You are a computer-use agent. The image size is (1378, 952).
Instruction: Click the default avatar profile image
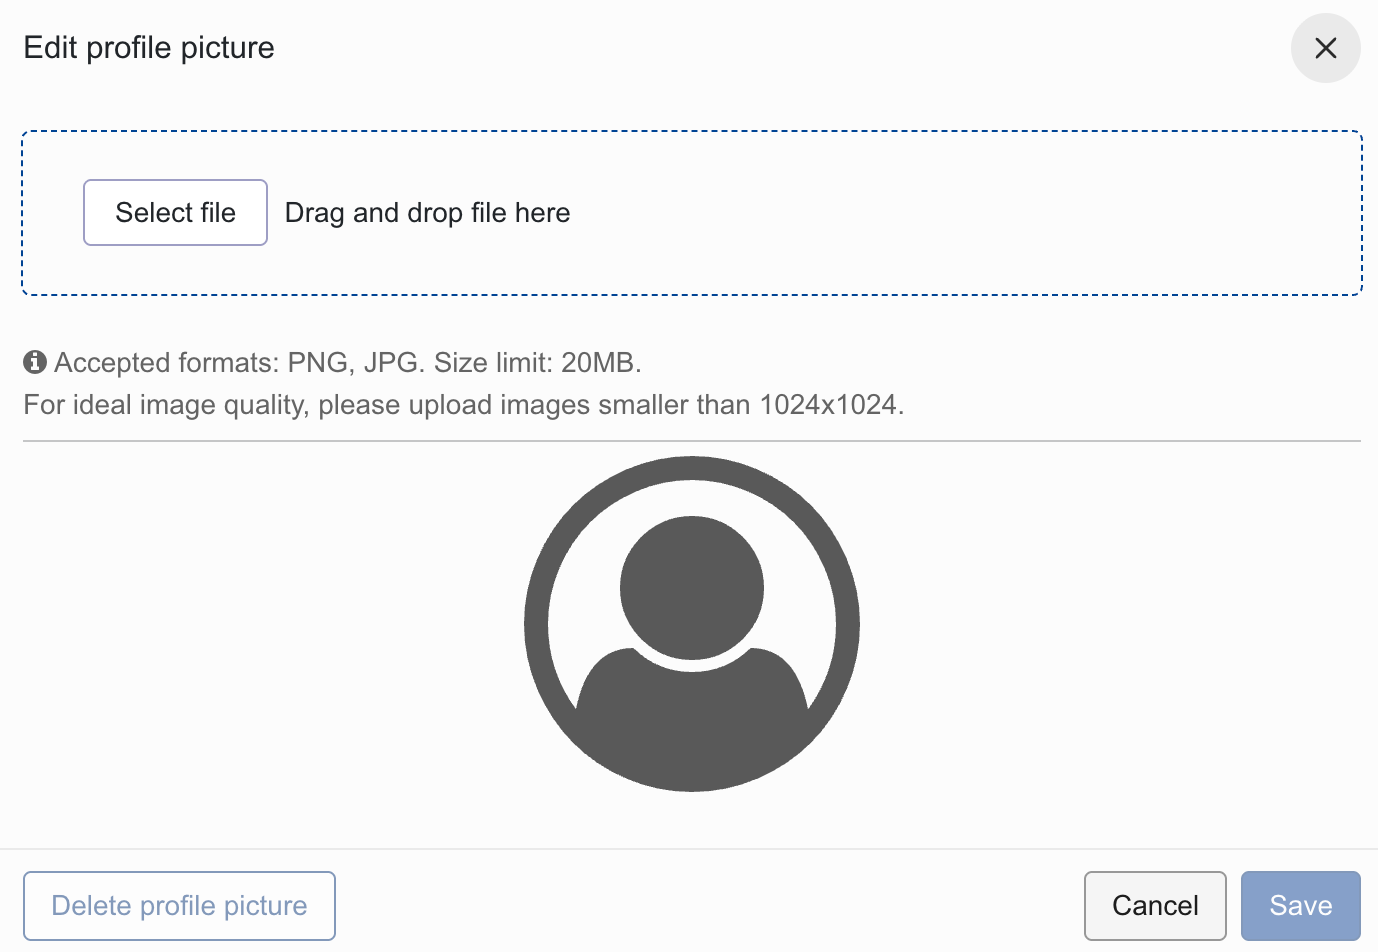[692, 624]
